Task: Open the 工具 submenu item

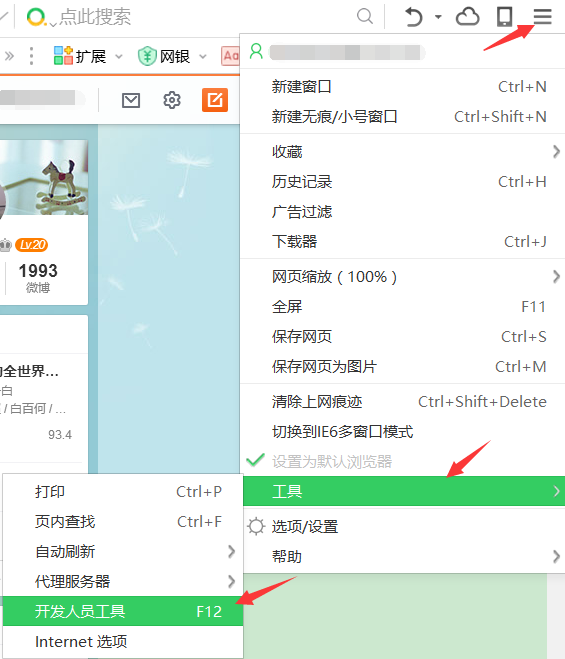Action: tap(404, 491)
